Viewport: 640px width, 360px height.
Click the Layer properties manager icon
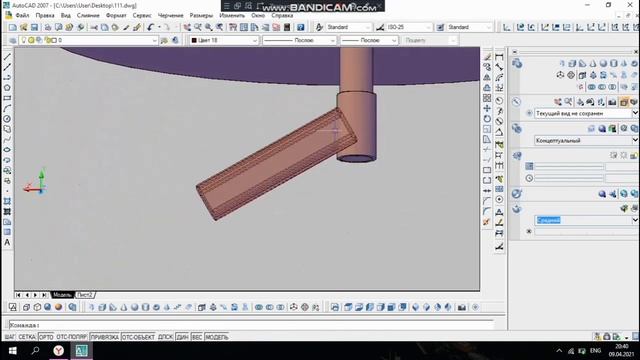13,40
